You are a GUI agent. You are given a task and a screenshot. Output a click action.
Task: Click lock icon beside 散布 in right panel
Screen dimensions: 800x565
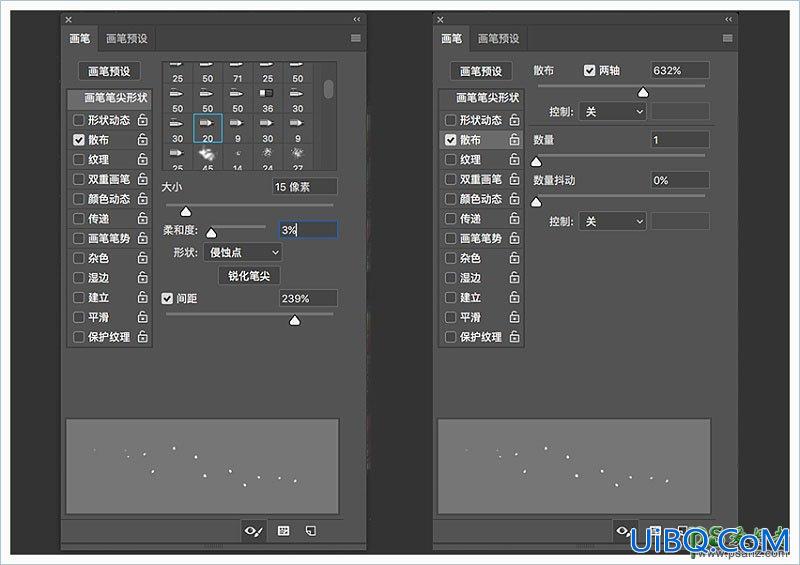(x=515, y=139)
